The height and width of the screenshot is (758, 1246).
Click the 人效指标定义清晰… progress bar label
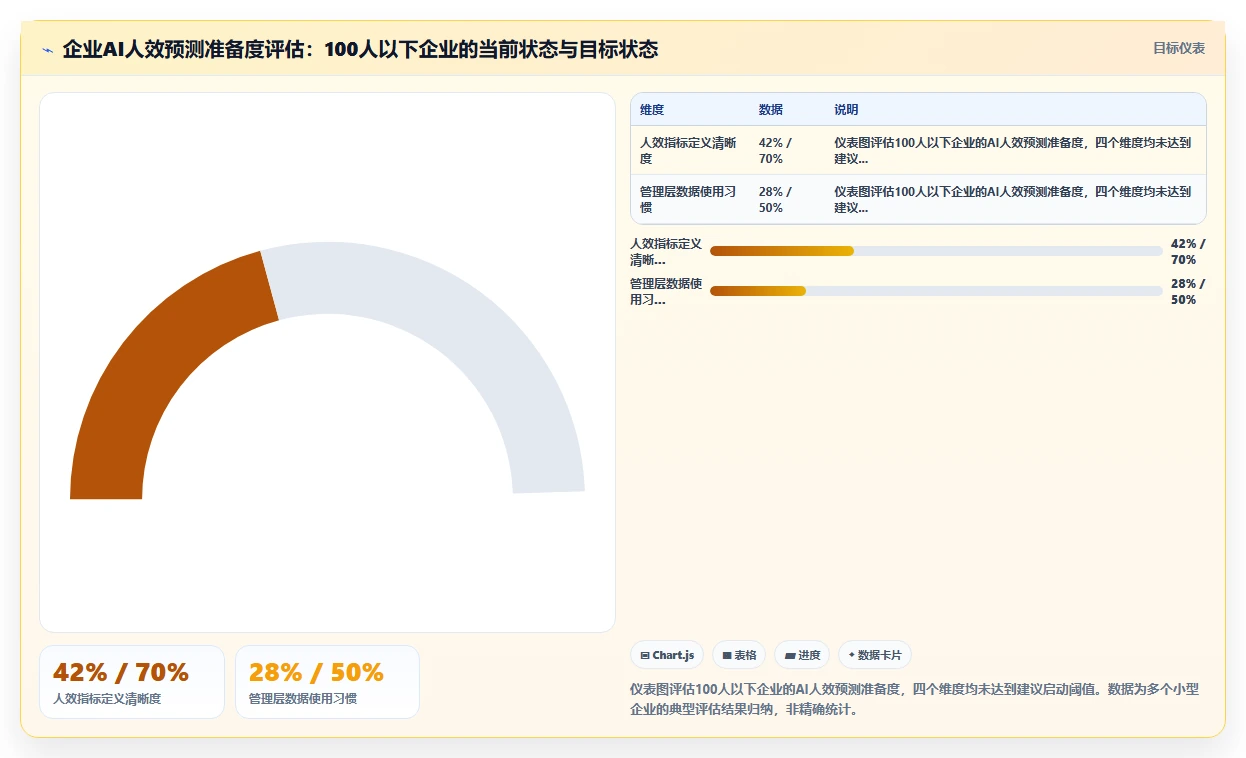[x=666, y=251]
